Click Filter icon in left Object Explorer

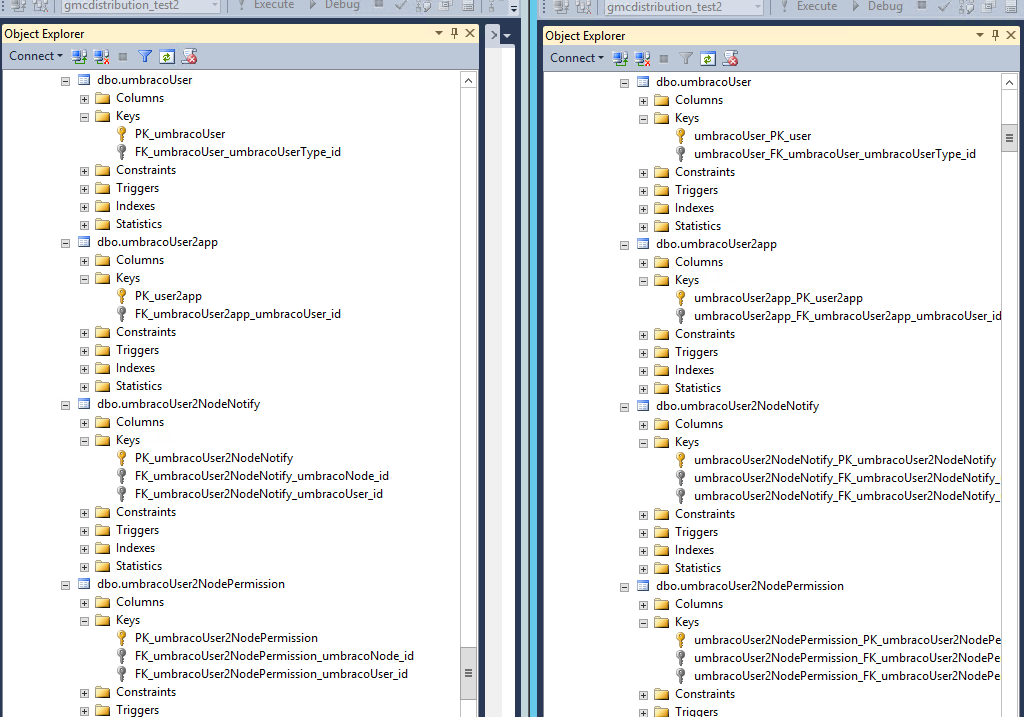pos(145,57)
